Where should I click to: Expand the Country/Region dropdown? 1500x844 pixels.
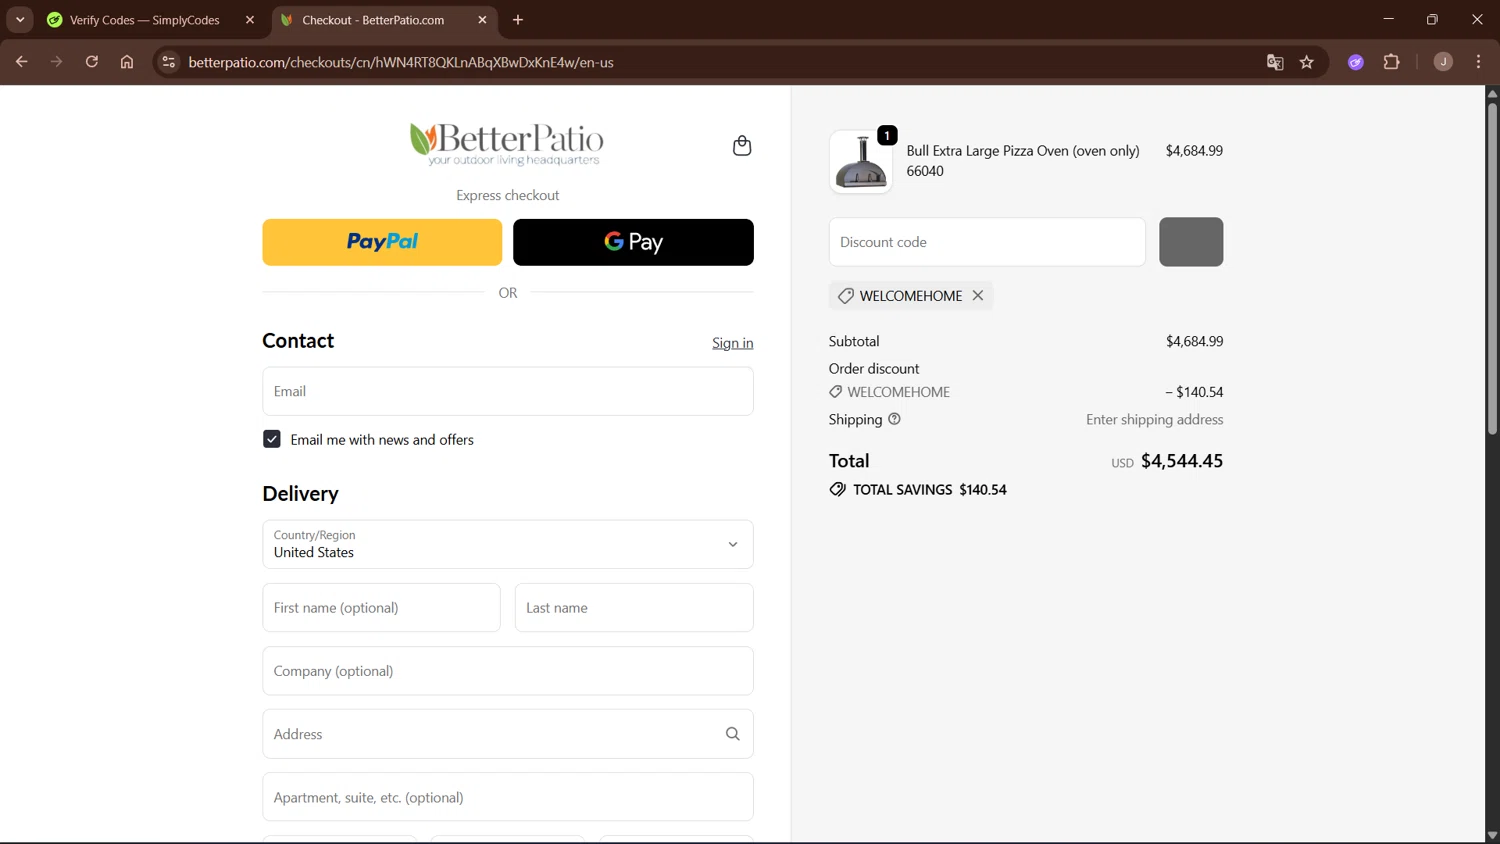[x=508, y=544]
